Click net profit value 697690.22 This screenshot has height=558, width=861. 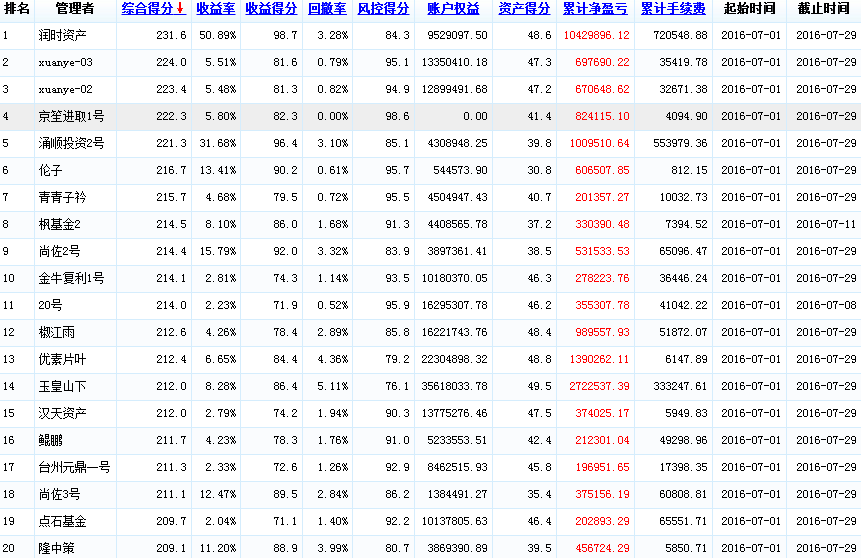(602, 62)
